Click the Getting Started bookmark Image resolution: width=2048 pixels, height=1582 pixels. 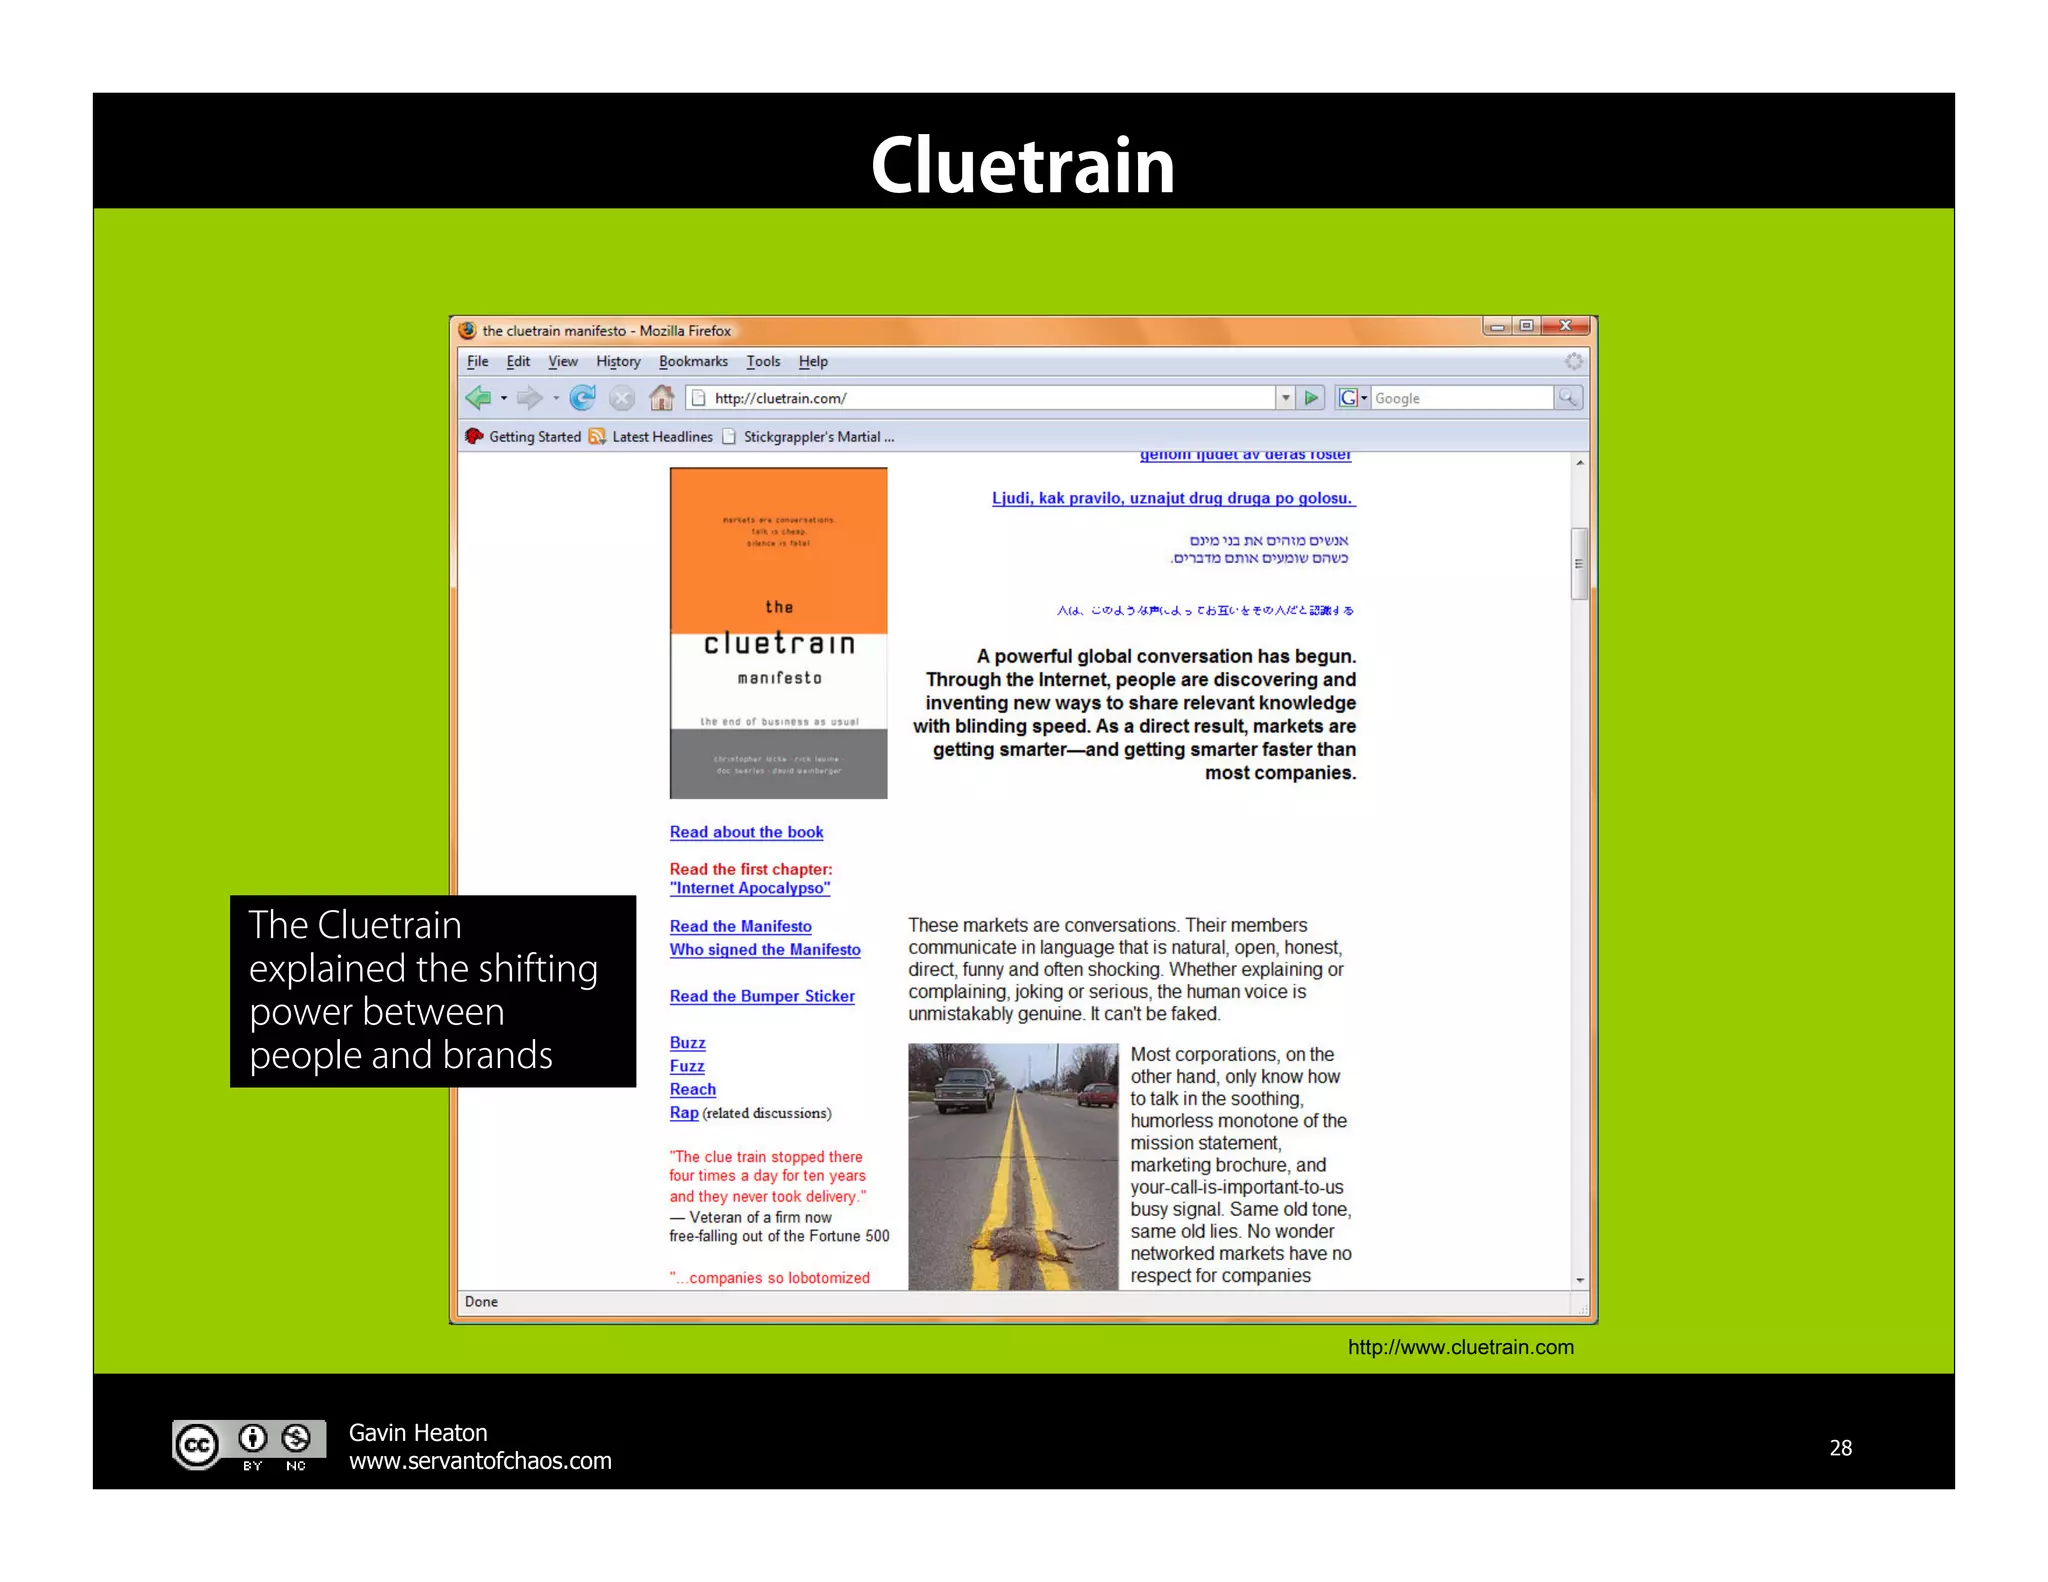(x=524, y=436)
